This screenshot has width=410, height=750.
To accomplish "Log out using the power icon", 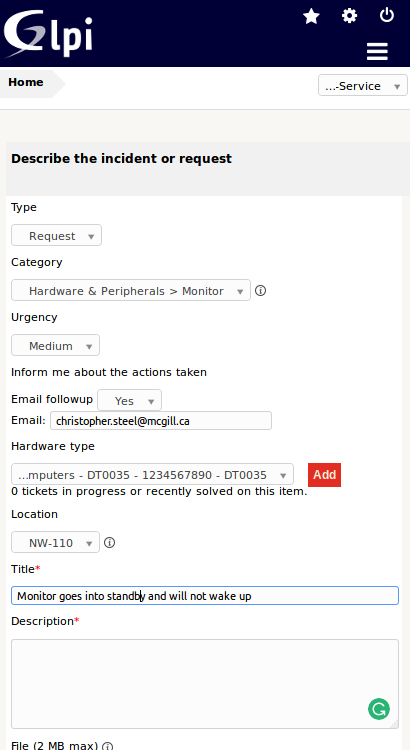I will [x=387, y=15].
